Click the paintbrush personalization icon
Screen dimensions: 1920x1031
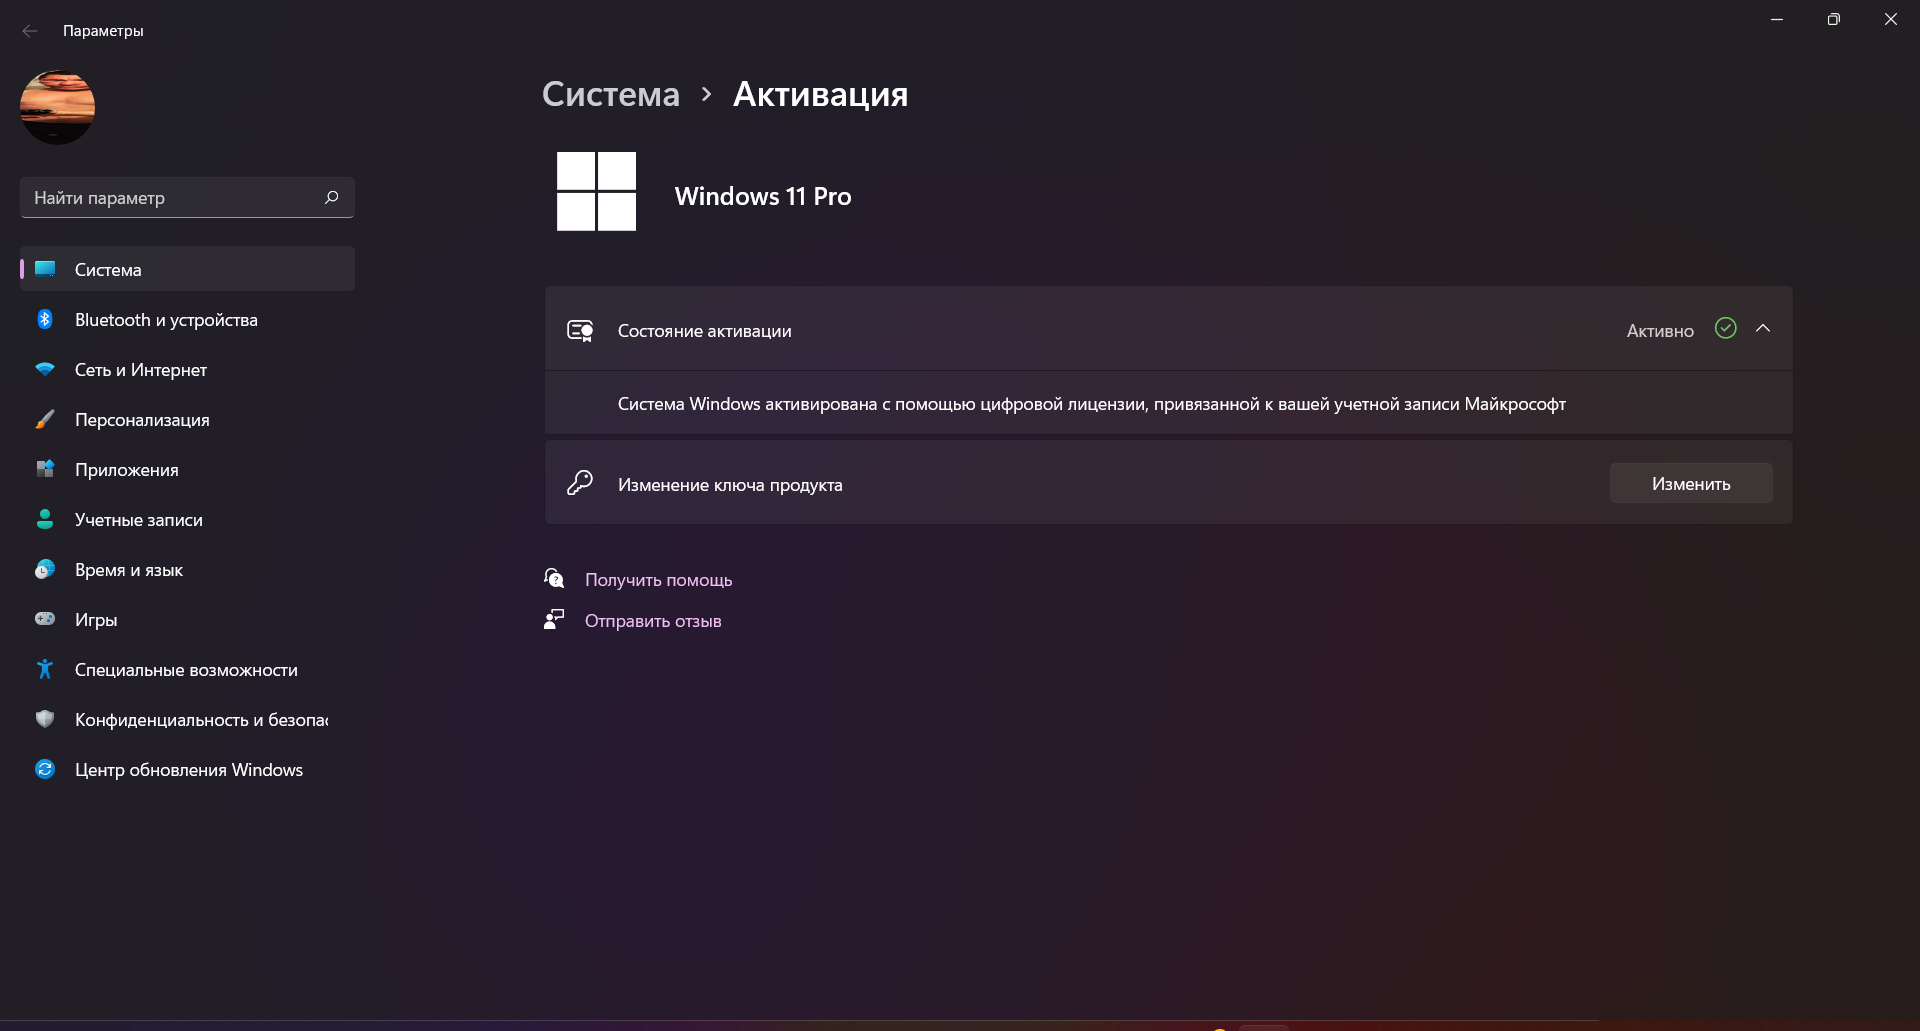(x=45, y=419)
